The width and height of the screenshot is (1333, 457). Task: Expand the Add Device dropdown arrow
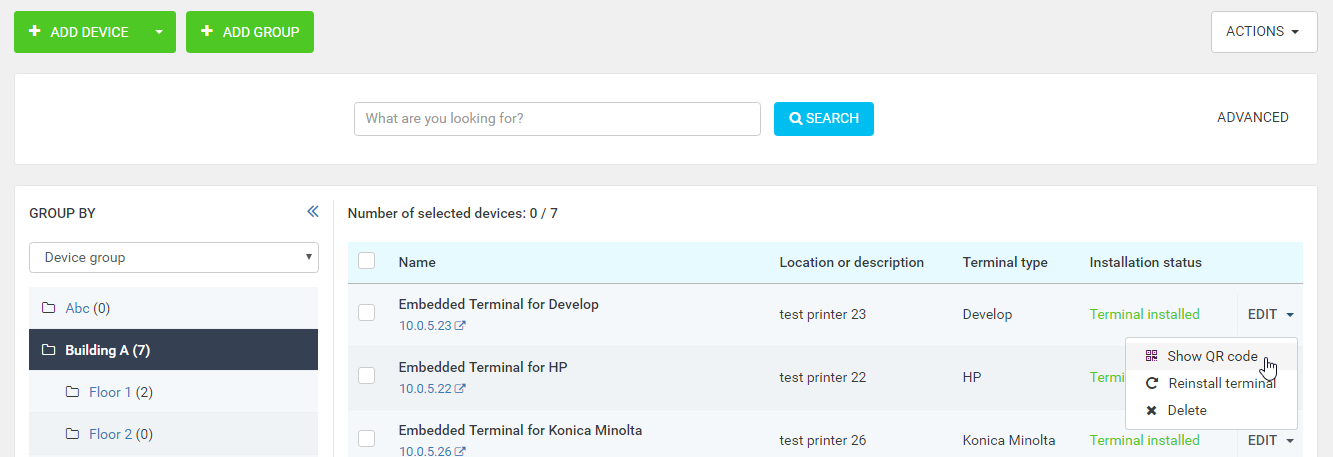tap(158, 32)
